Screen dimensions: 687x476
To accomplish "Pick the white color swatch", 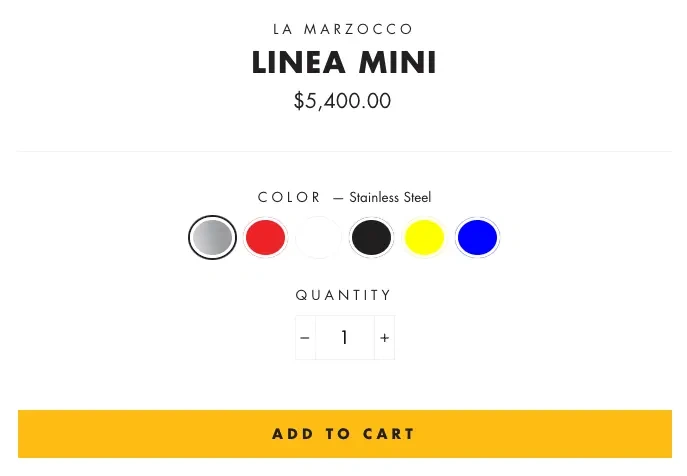I will click(319, 238).
